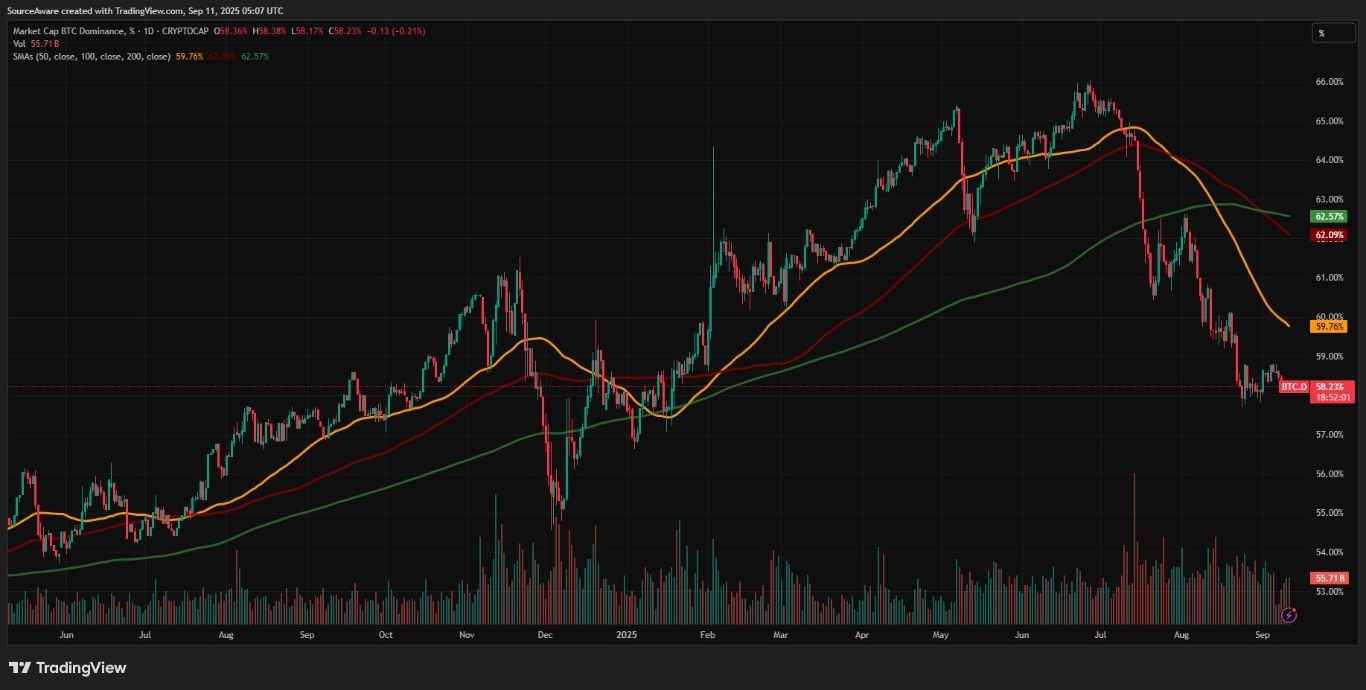
Task: Click the orange 59.76% SMA price label
Action: click(x=1330, y=325)
